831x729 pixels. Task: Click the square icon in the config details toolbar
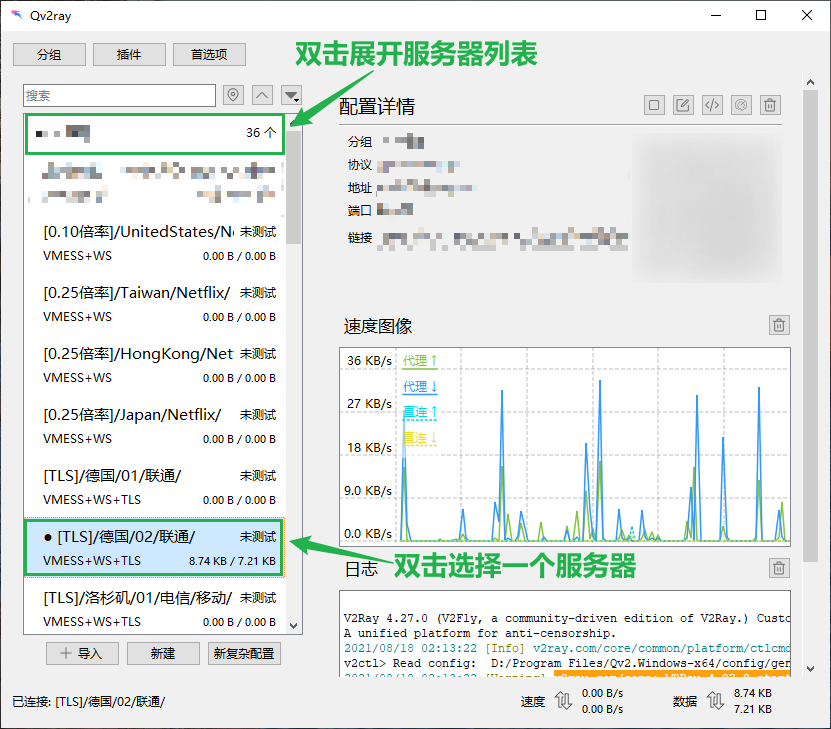[x=654, y=105]
